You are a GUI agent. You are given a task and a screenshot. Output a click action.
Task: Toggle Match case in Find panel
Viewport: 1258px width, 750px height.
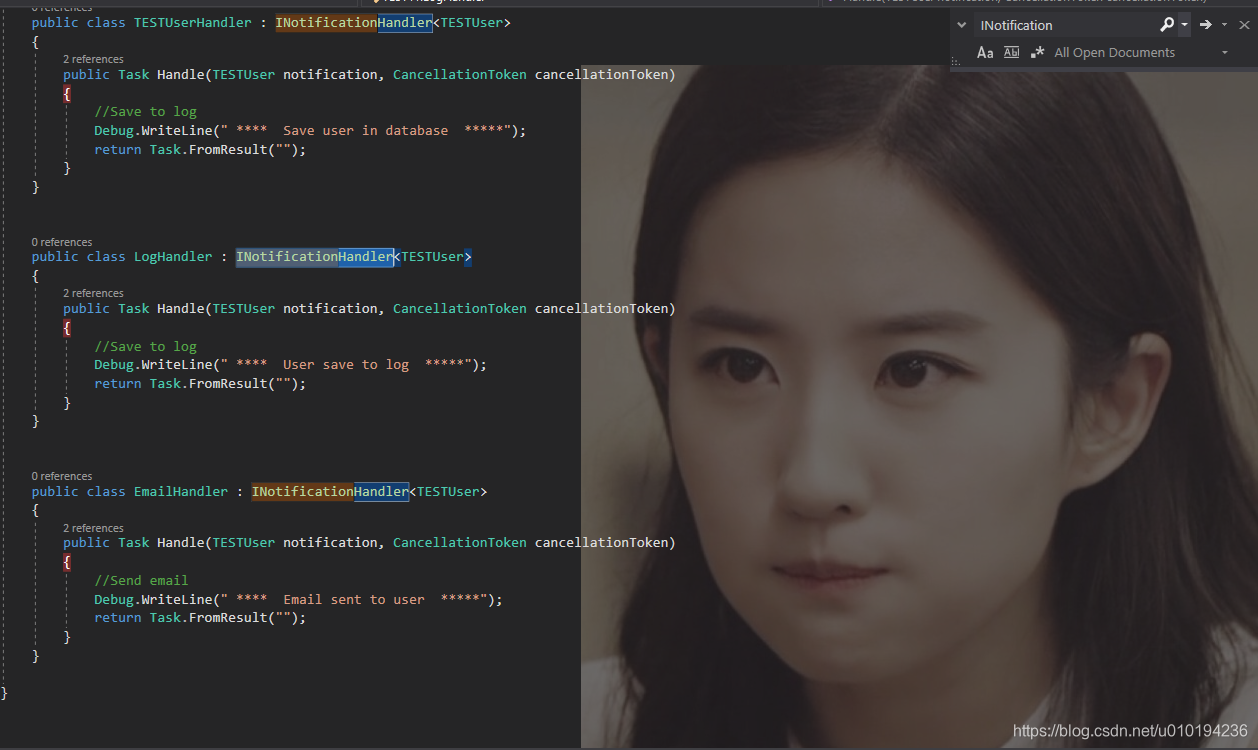(x=985, y=52)
